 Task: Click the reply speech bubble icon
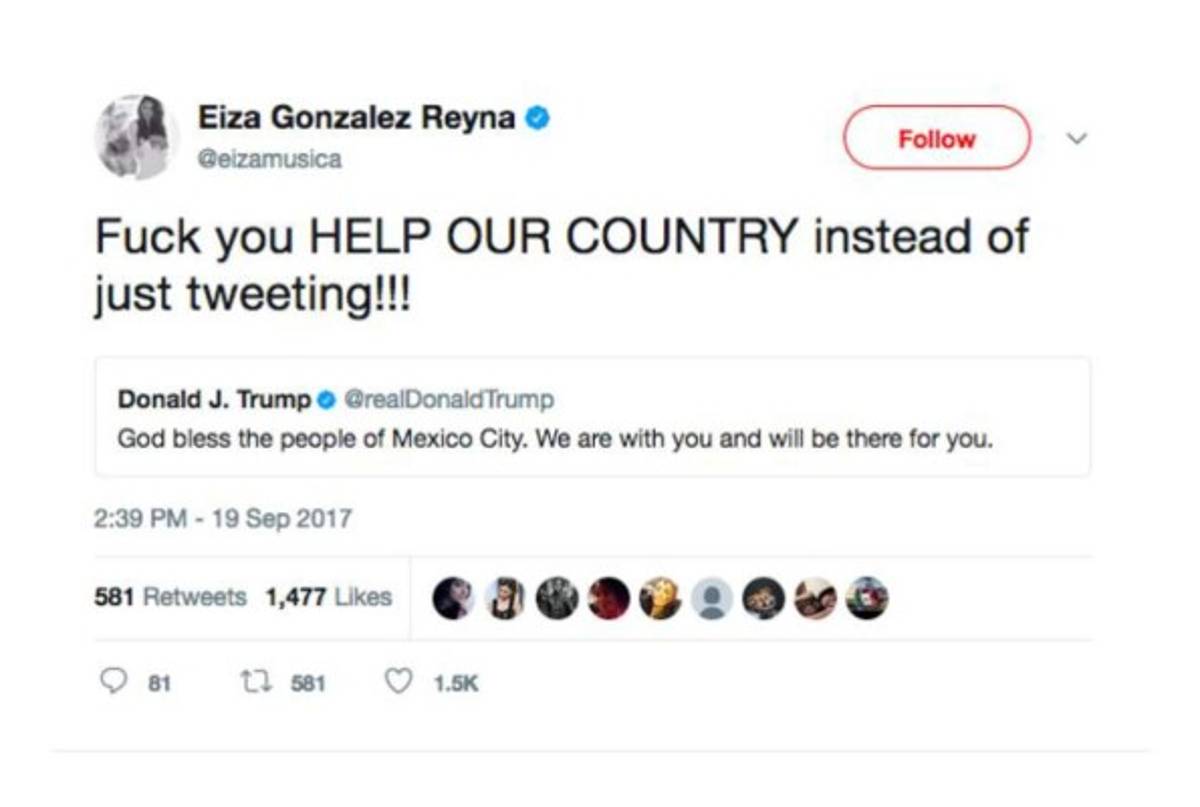coord(113,682)
